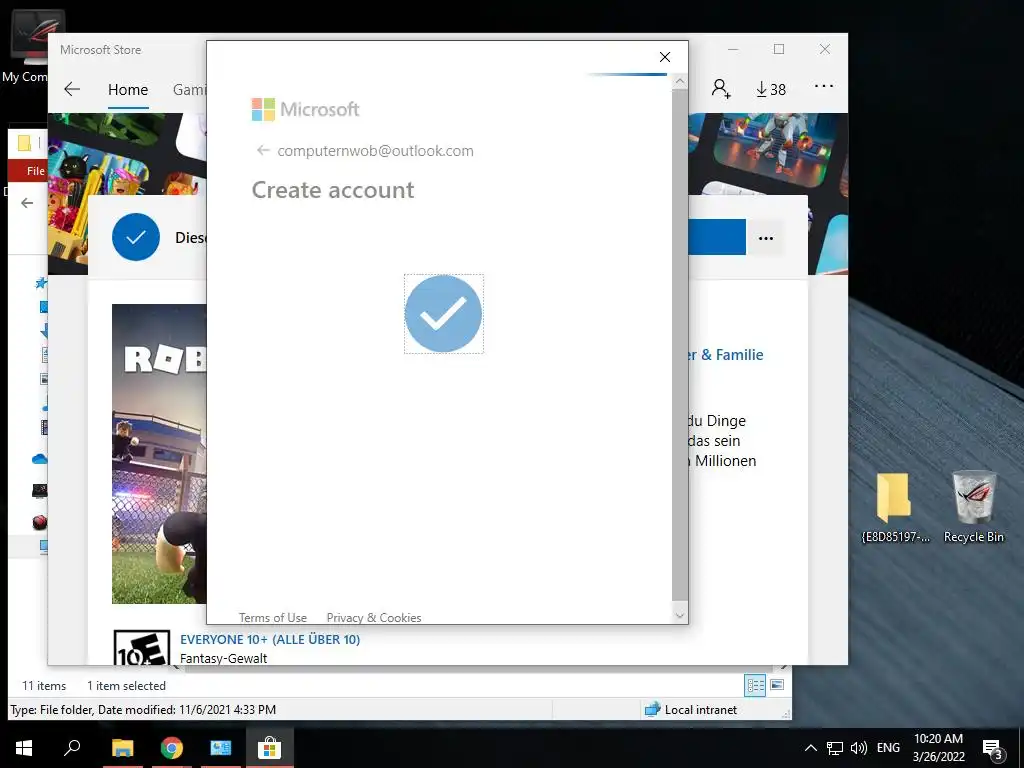The image size is (1024, 768).
Task: Open Gaming tab in Microsoft Store
Action: pyautogui.click(x=189, y=89)
